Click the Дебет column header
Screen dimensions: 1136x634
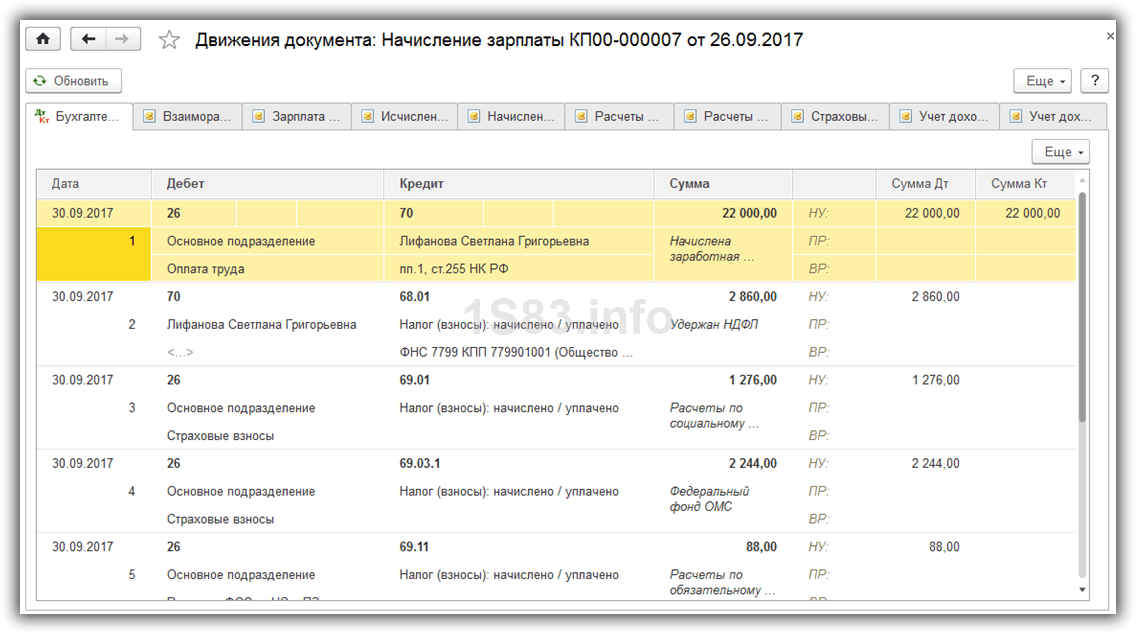coord(267,184)
